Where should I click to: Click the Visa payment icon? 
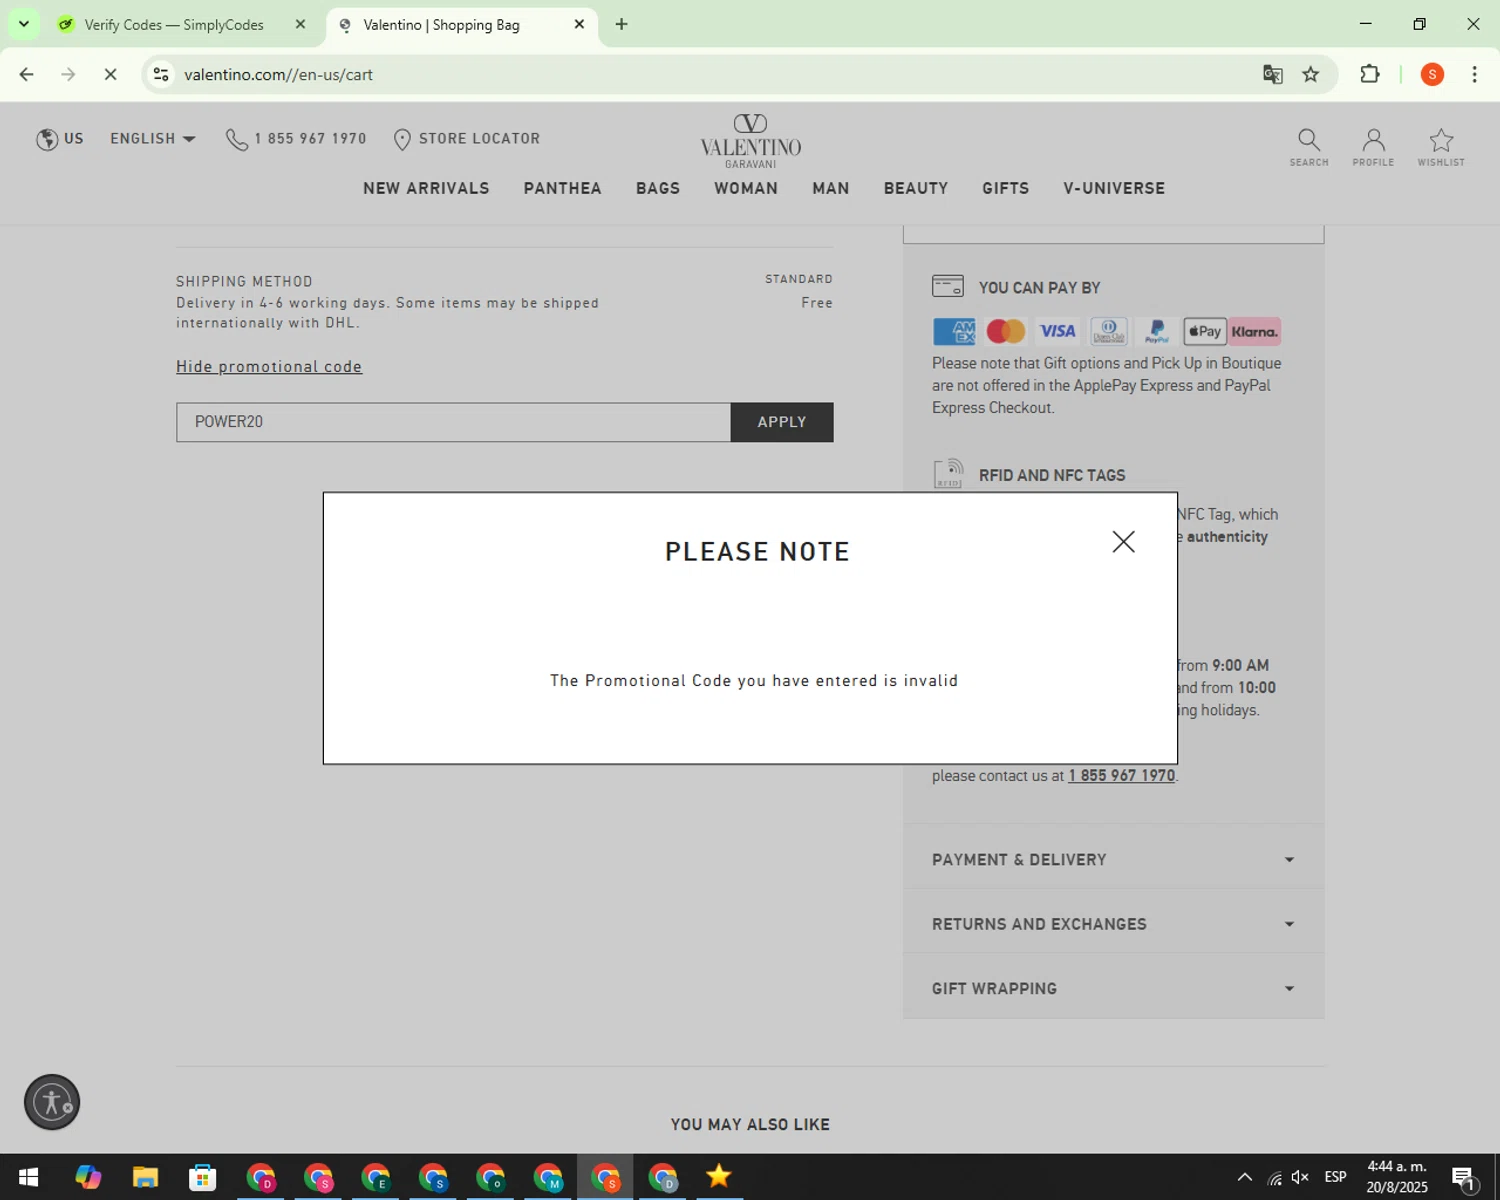pos(1057,331)
